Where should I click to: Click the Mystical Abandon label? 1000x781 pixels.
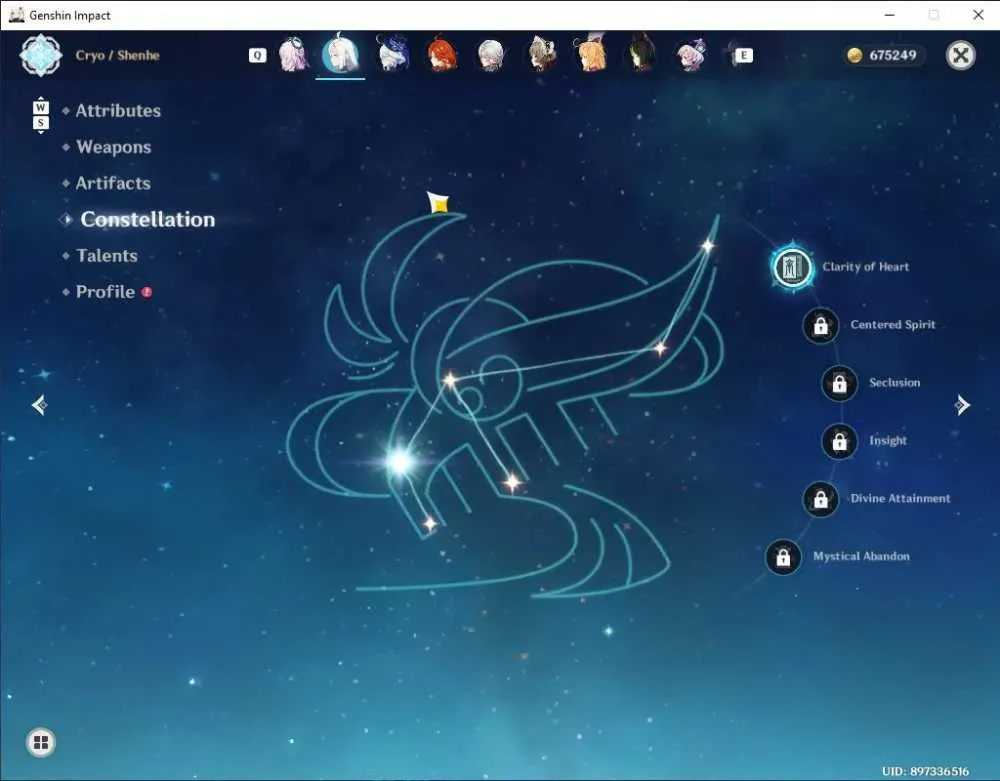click(861, 557)
